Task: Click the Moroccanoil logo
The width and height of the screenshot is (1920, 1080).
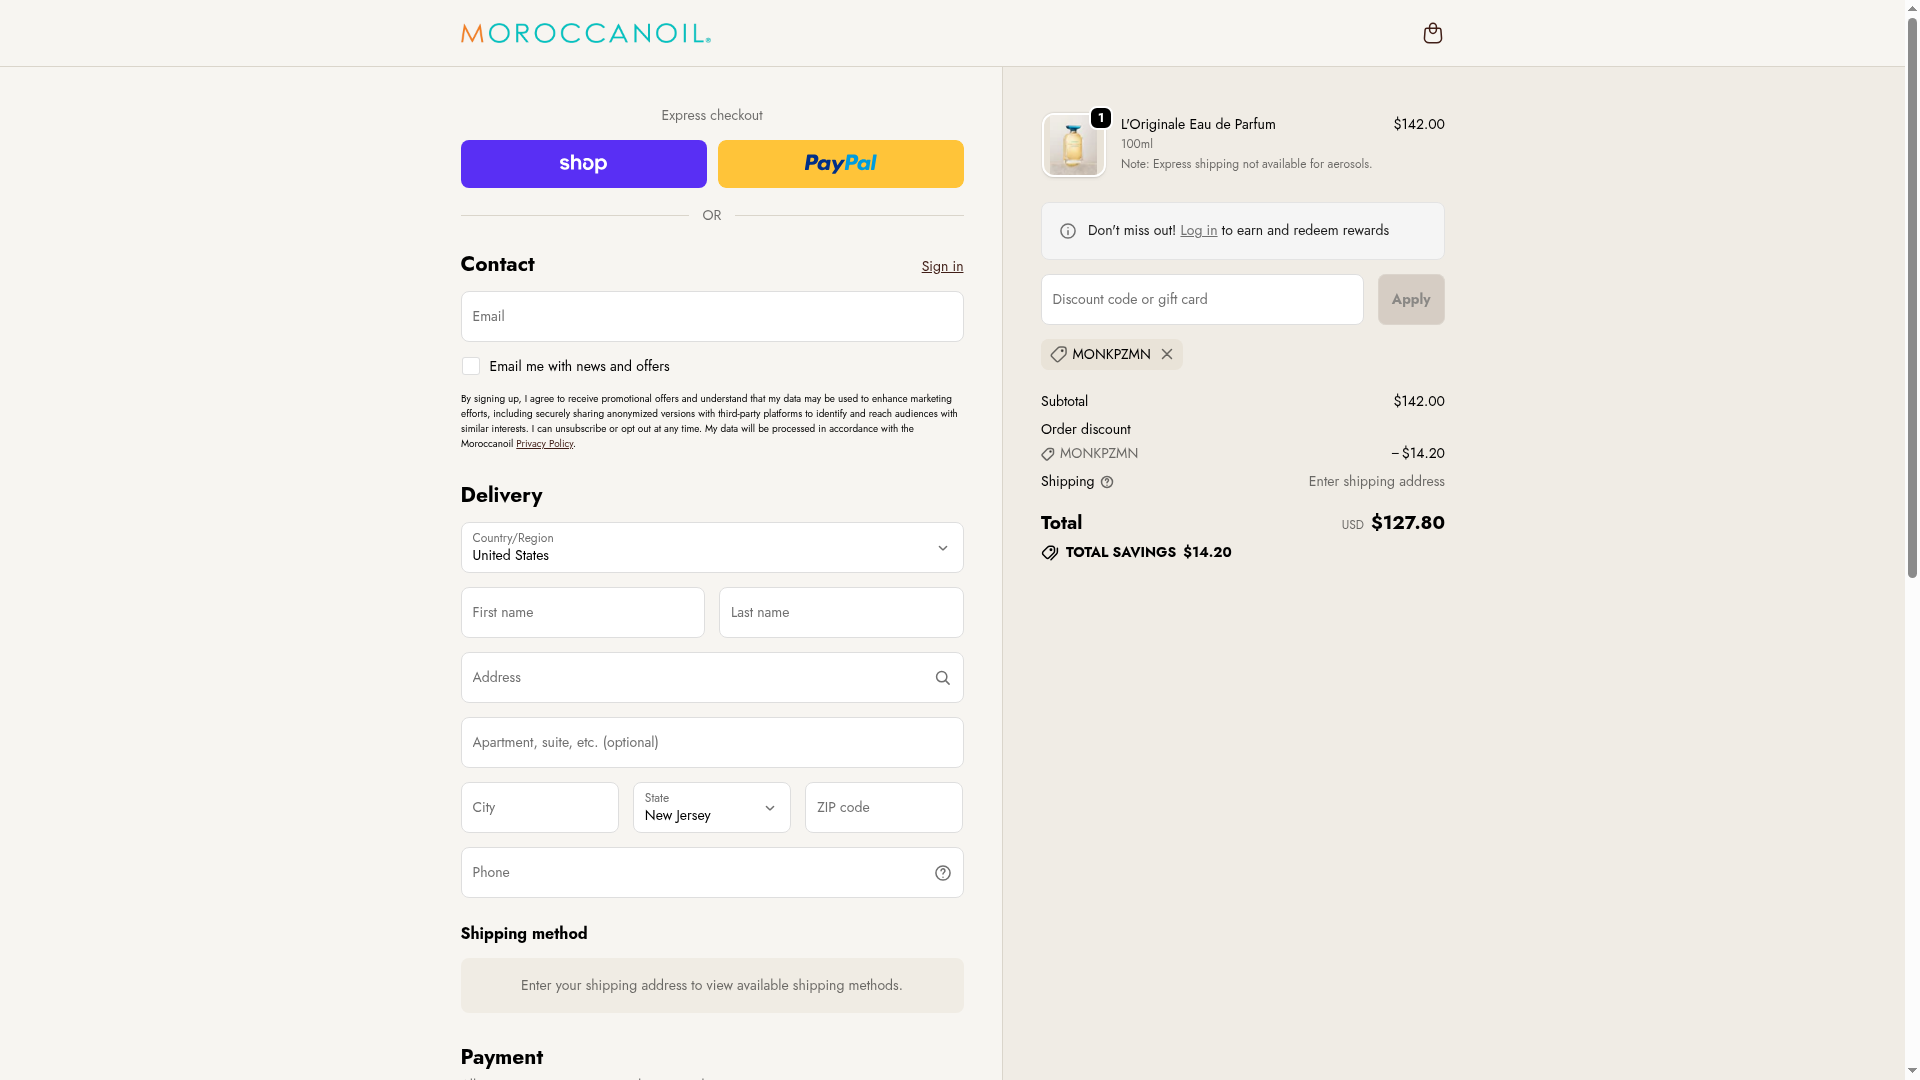Action: pos(585,34)
